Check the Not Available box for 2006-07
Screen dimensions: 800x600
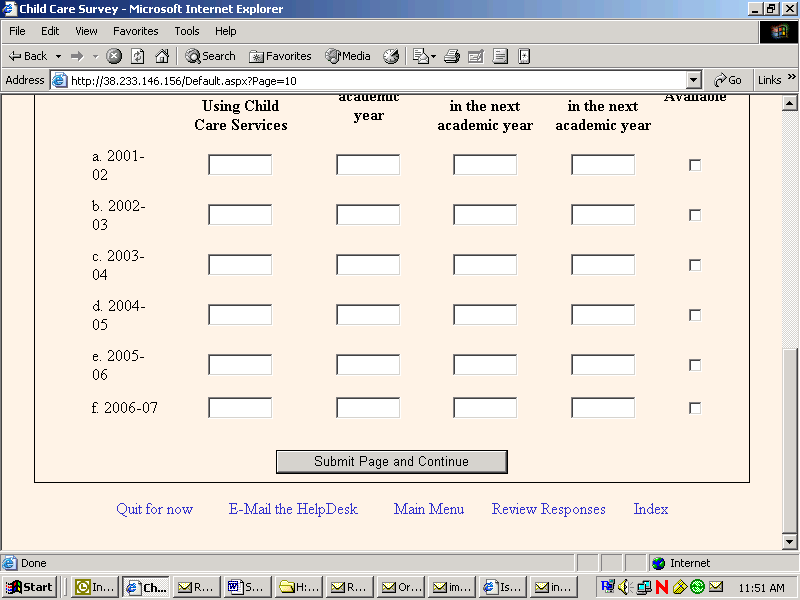coord(695,408)
